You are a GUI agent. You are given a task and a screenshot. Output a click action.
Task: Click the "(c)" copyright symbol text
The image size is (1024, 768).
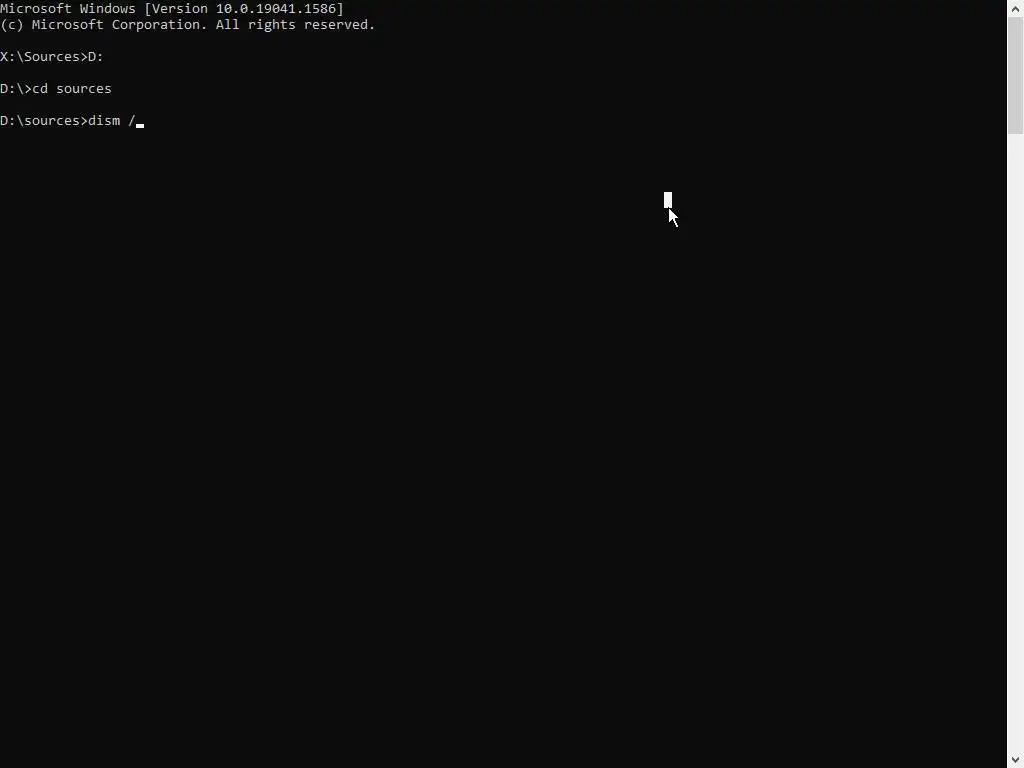[12, 25]
